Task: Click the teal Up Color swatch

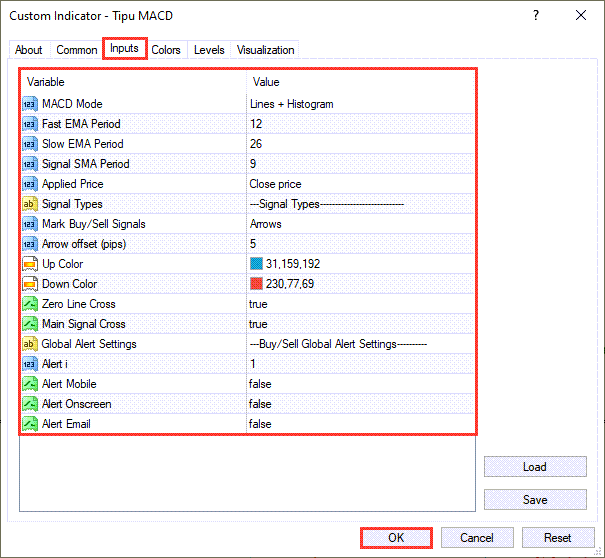Action: (x=256, y=264)
